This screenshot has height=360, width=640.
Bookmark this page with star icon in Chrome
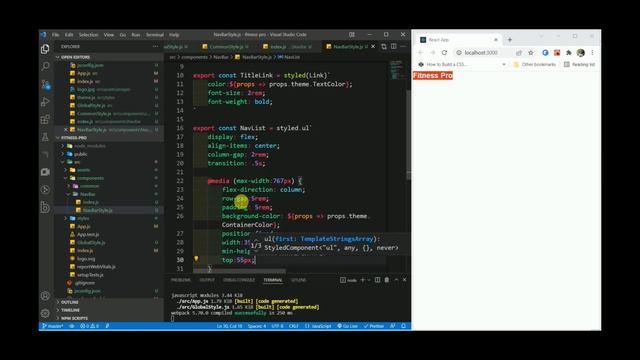(531, 53)
